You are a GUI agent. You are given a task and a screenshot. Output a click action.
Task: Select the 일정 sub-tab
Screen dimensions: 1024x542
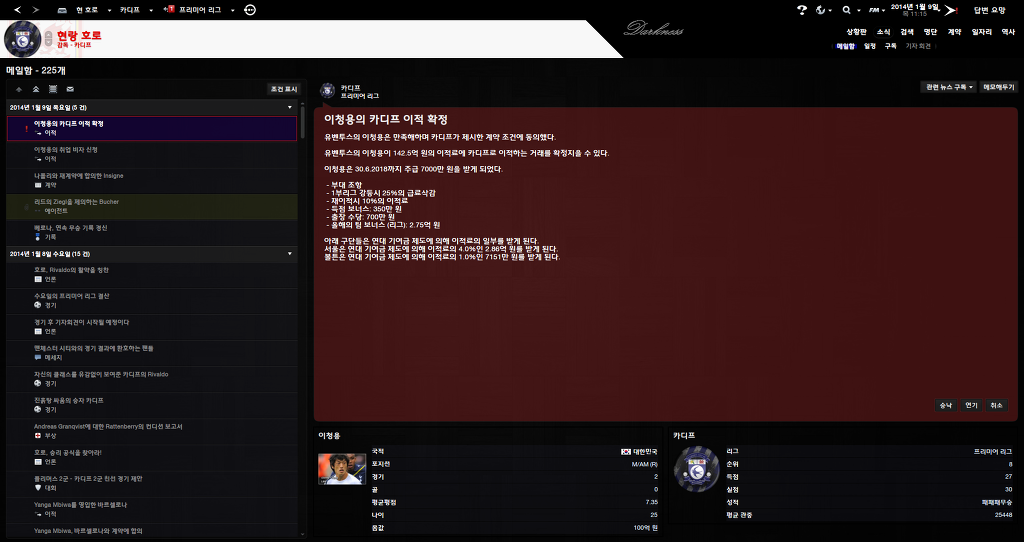[870, 46]
